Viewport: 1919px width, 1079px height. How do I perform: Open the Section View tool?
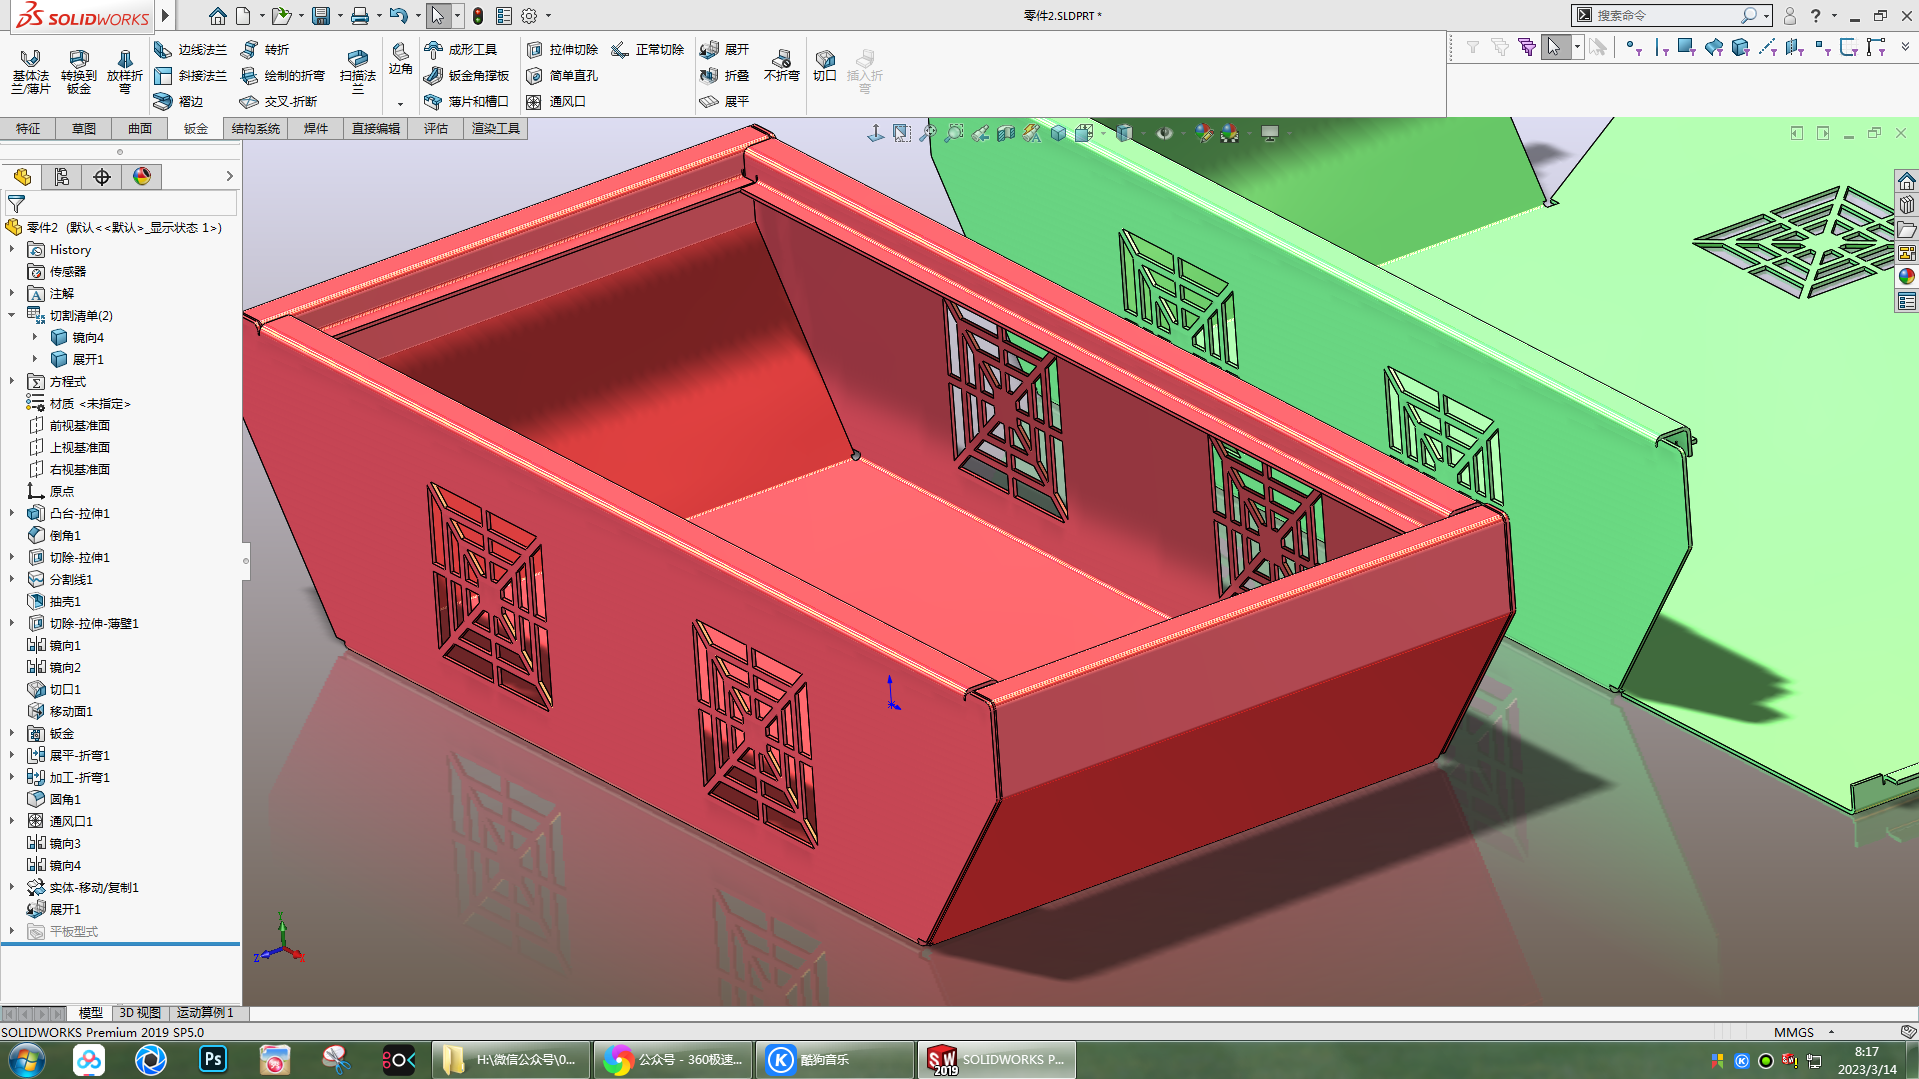(x=1006, y=133)
